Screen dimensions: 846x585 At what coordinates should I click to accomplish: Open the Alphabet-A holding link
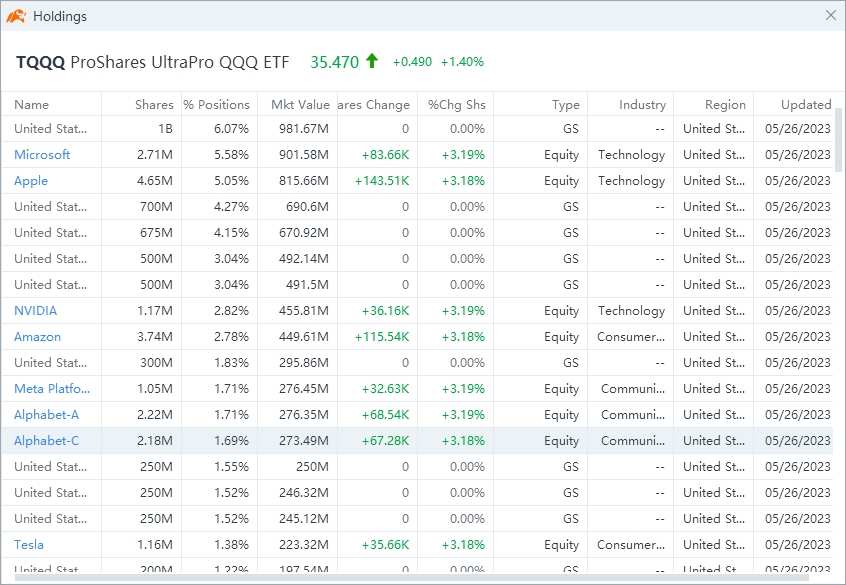pos(46,415)
